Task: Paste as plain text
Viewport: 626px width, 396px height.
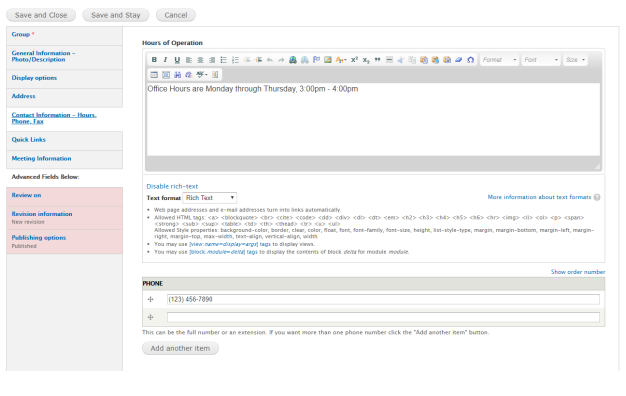Action: click(436, 60)
